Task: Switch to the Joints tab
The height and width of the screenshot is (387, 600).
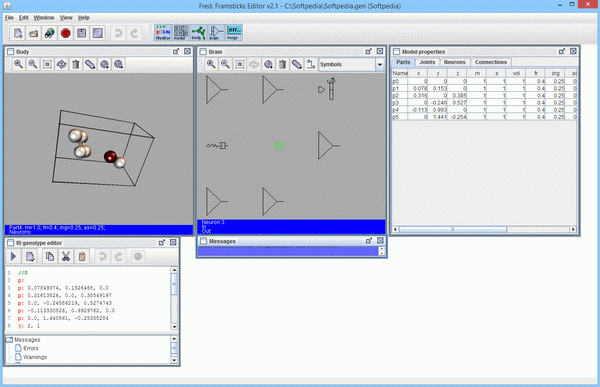Action: (x=427, y=62)
